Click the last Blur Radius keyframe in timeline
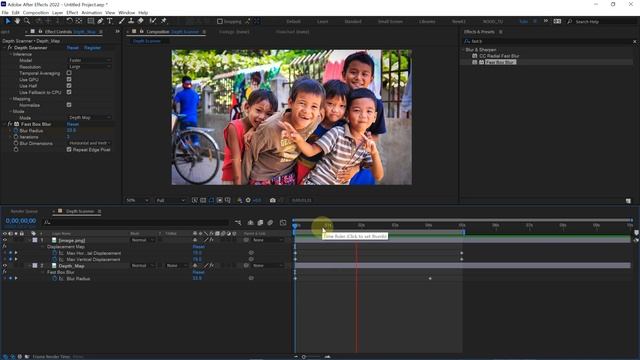 (430, 278)
